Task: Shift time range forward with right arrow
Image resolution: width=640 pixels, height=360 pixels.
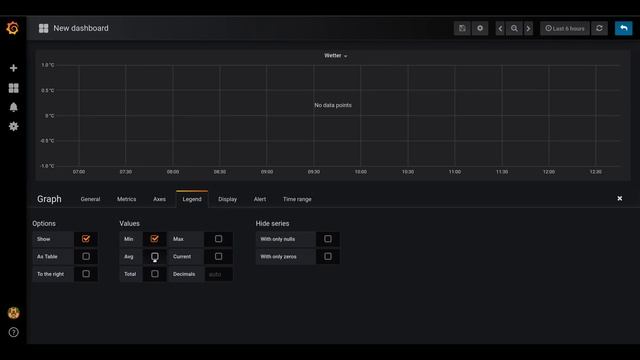Action: pos(529,28)
